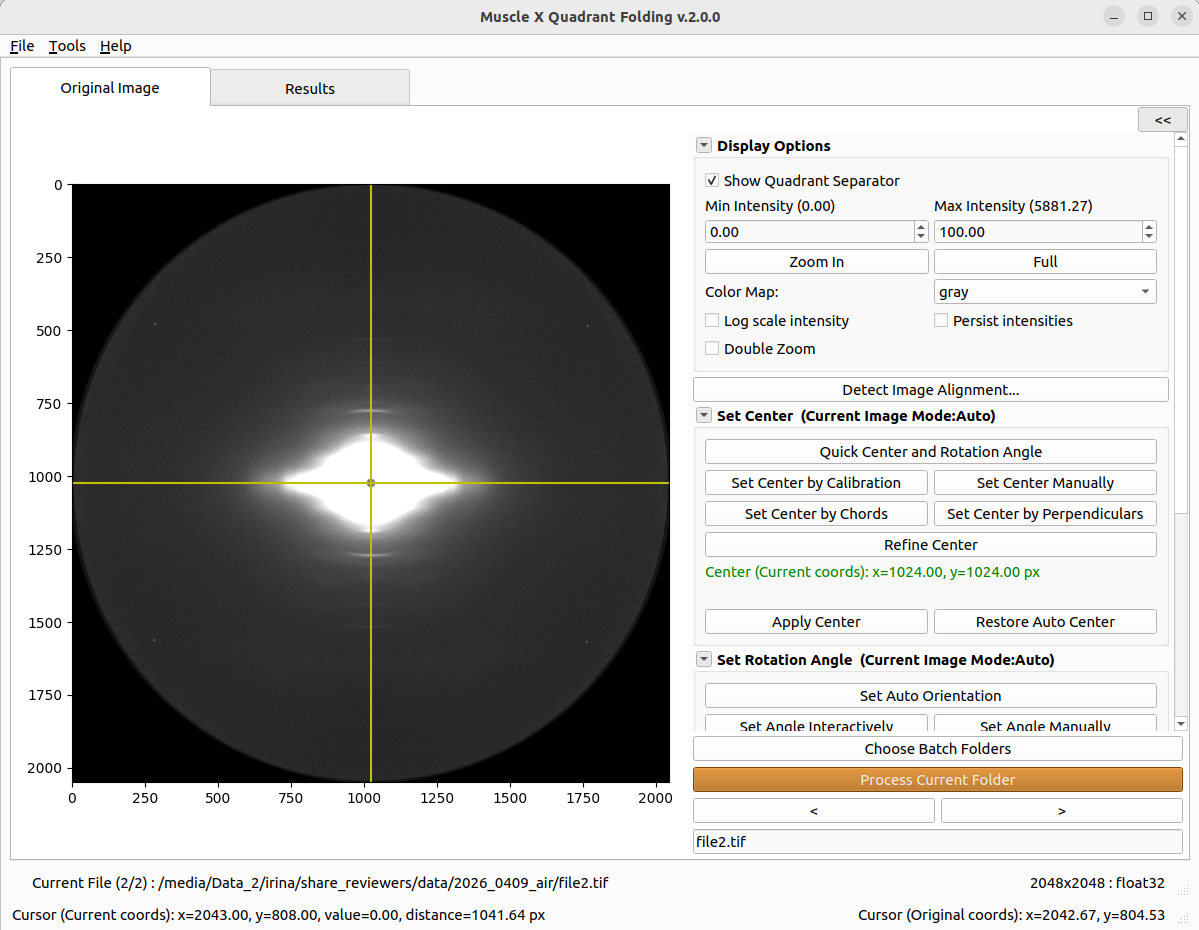1199x930 pixels.
Task: Open the Color Map gray dropdown
Action: point(1045,291)
